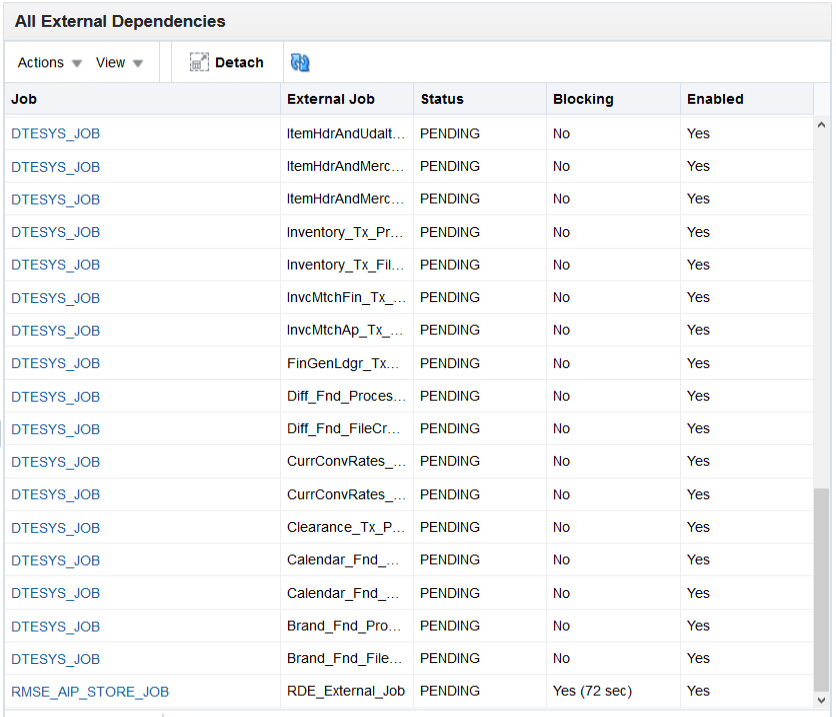836x717 pixels.
Task: Click the scrollbar down arrow
Action: 822,700
